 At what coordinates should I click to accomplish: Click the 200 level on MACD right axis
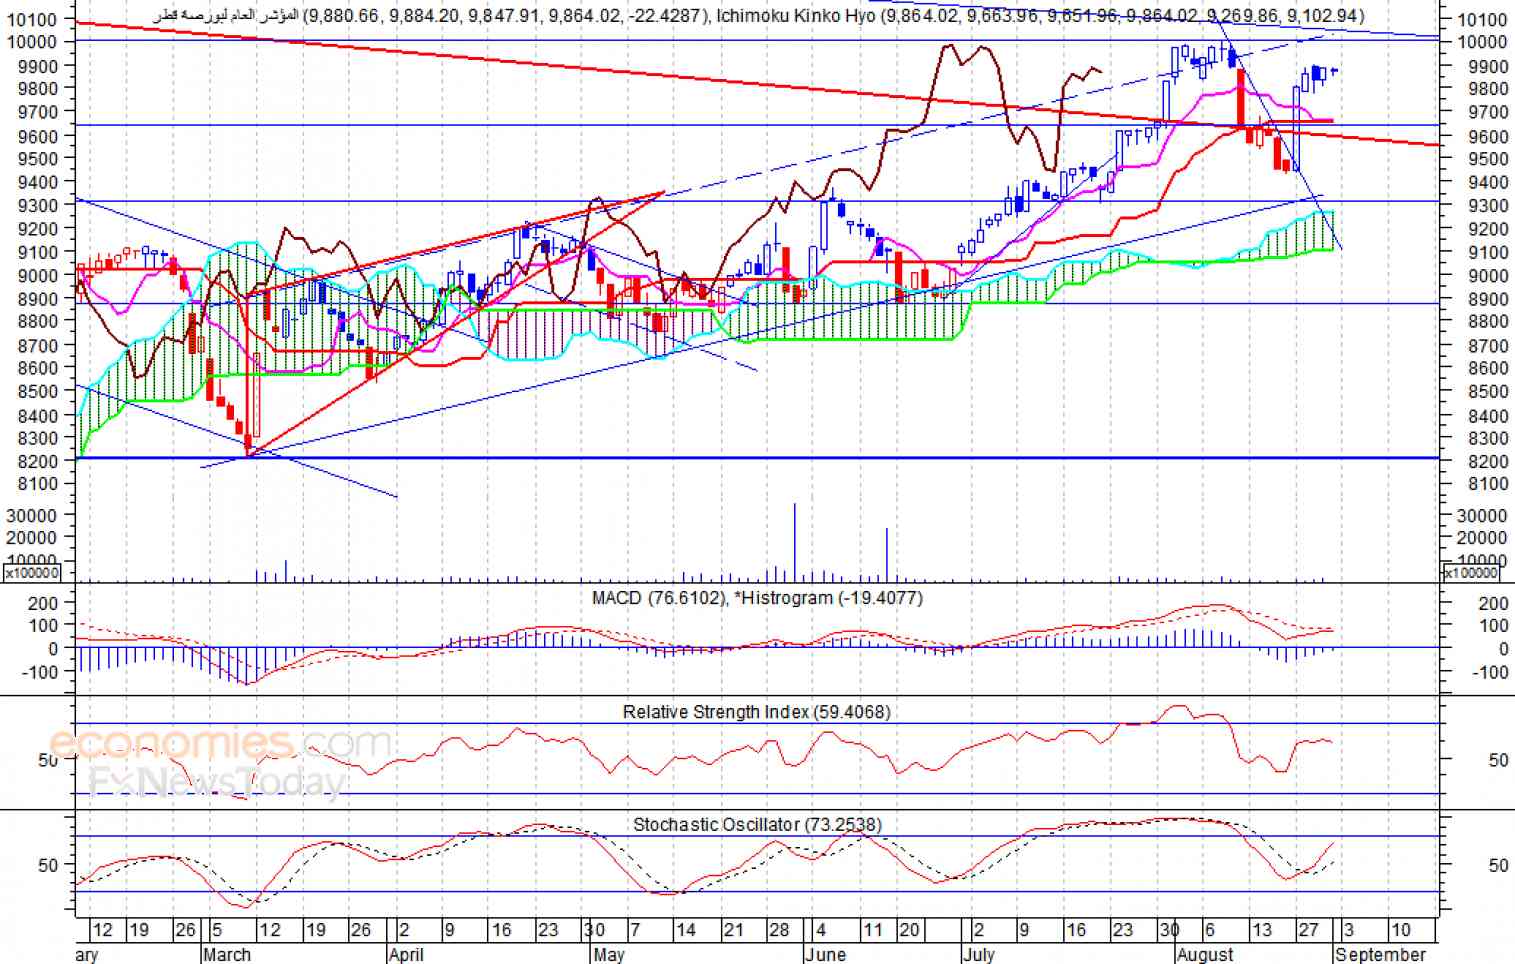[1493, 604]
